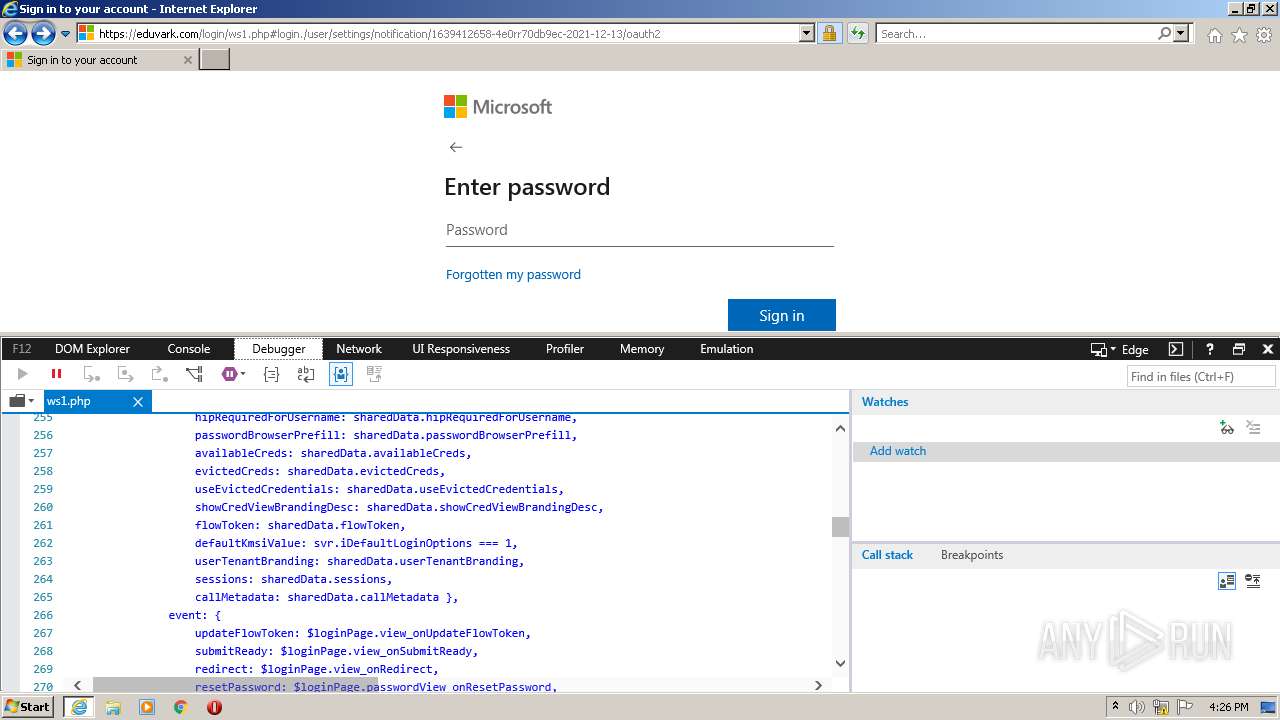
Task: Open the search provider dropdown
Action: click(x=1181, y=33)
